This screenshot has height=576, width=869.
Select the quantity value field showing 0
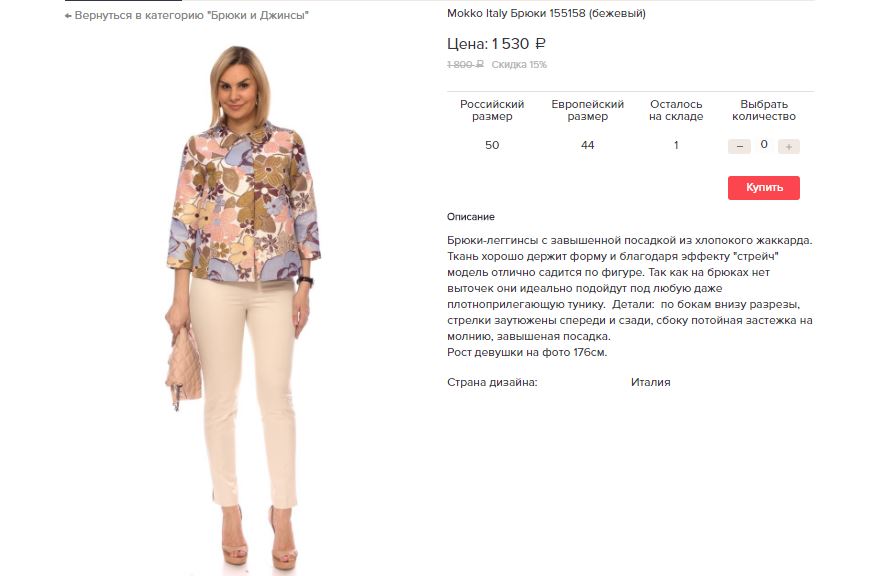click(764, 145)
